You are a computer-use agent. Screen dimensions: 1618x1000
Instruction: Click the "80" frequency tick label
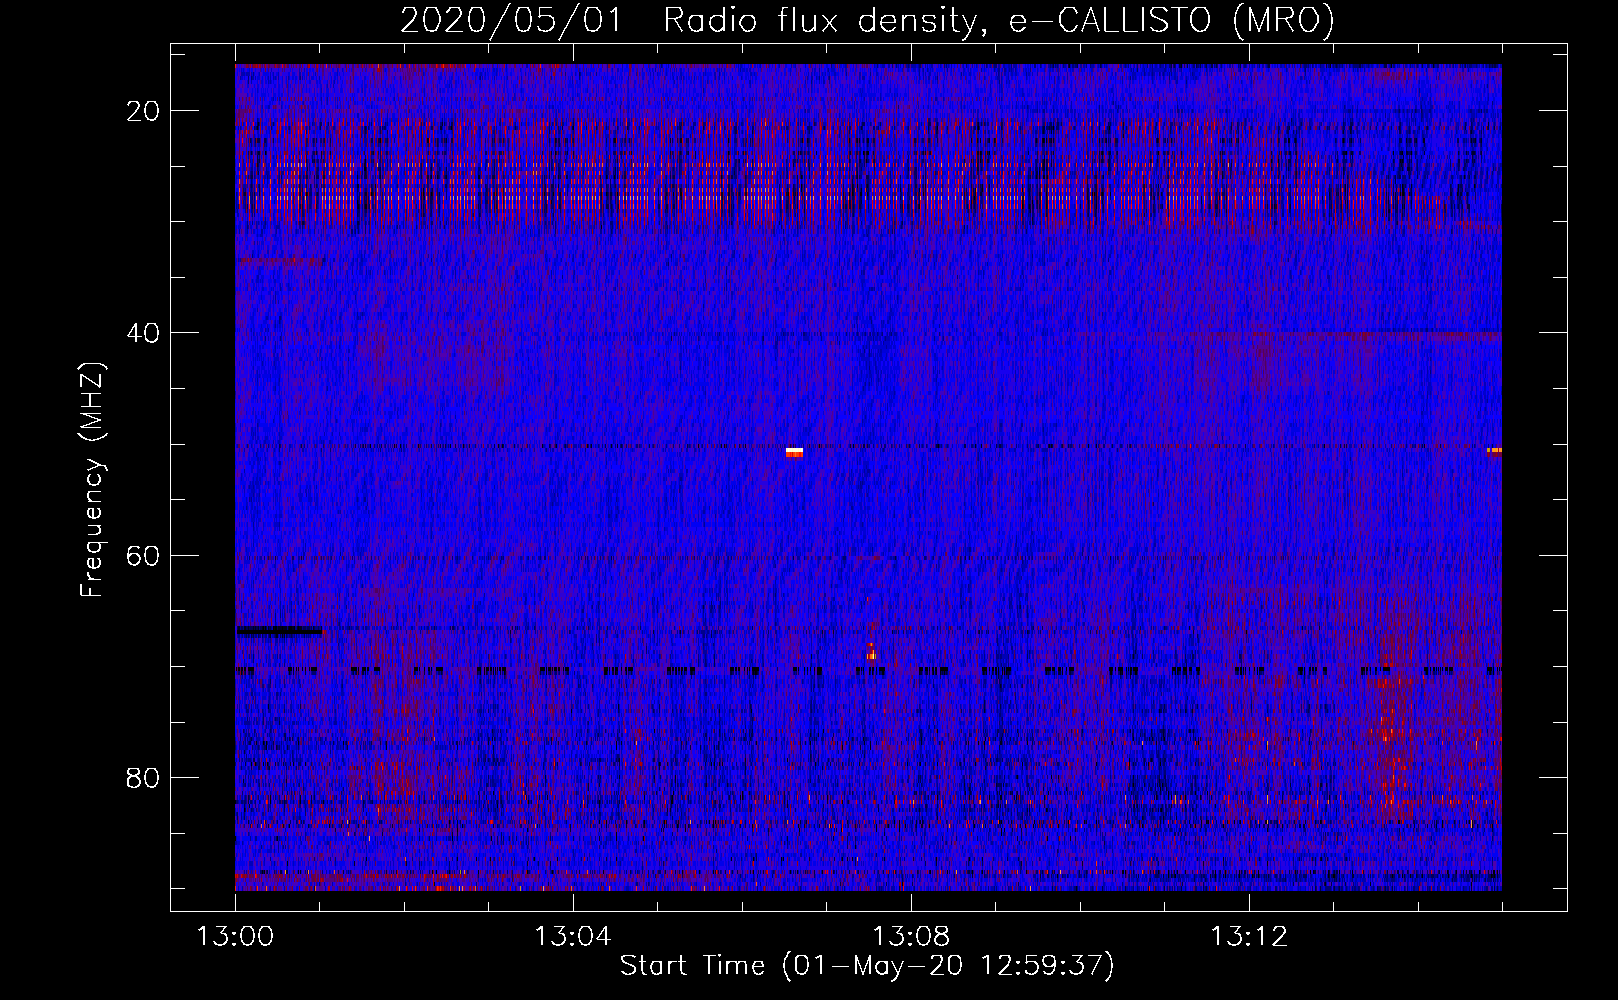pyautogui.click(x=143, y=777)
